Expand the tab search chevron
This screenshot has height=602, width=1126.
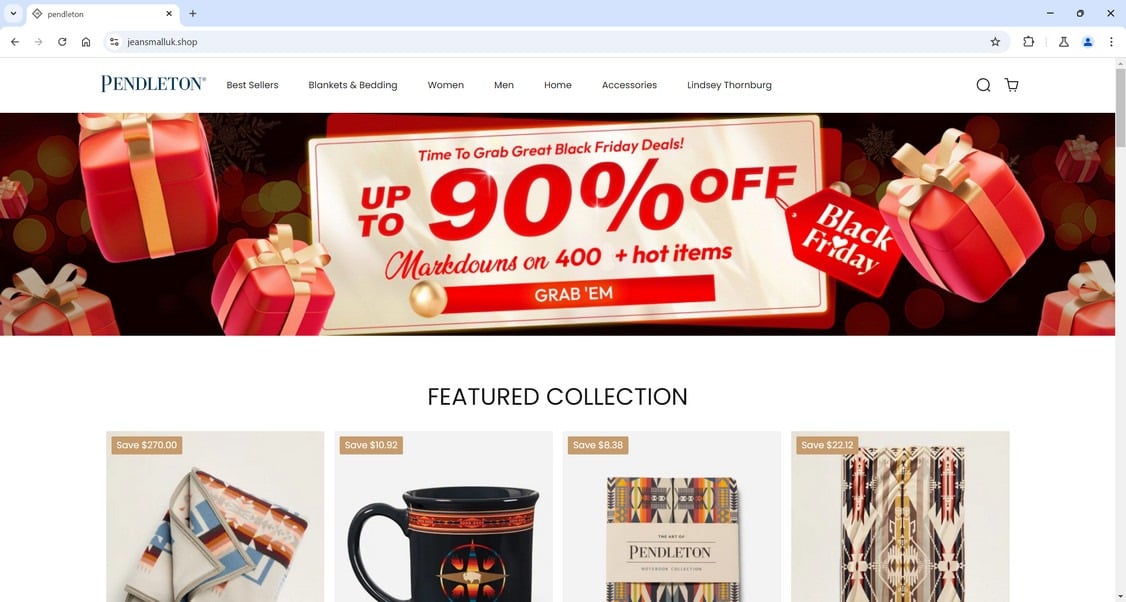point(13,13)
